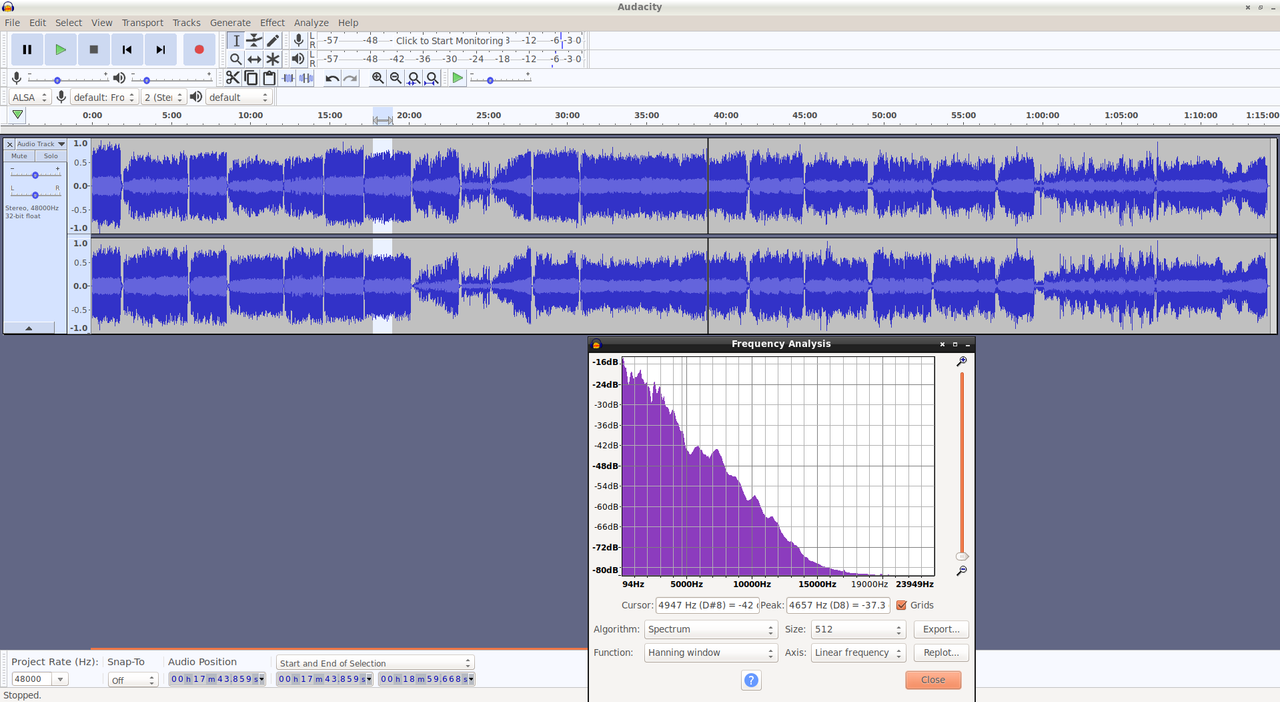
Task: Click the recording meter 'Click to Start Monitoring' area
Action: (449, 40)
